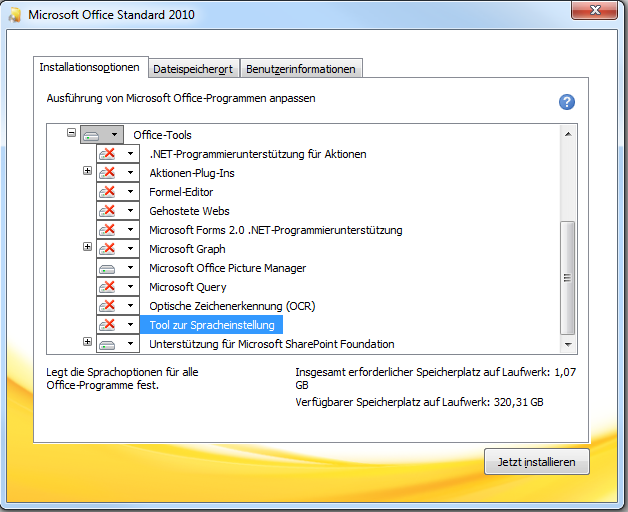Click unavailable icon next to Gehostete Webs
628x512 pixels.
[108, 211]
